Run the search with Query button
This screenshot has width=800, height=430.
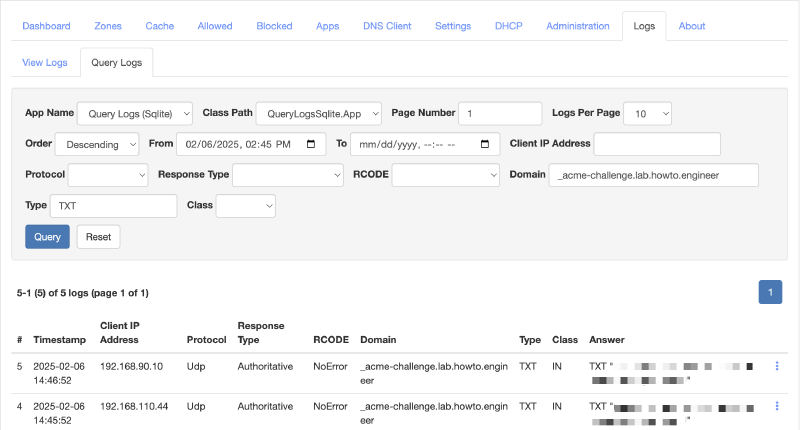pyautogui.click(x=47, y=237)
